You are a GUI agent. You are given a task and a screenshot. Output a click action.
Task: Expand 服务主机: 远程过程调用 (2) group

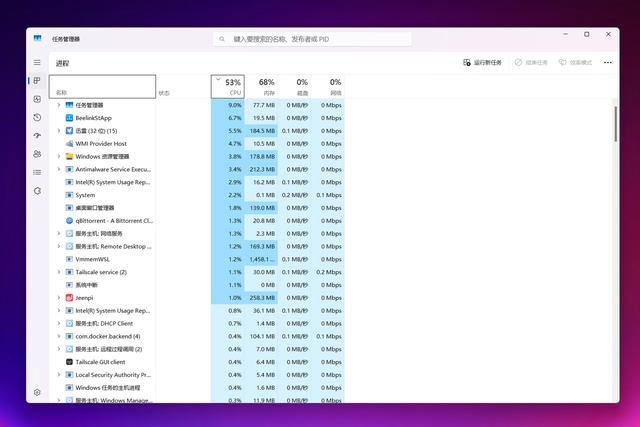click(x=59, y=349)
